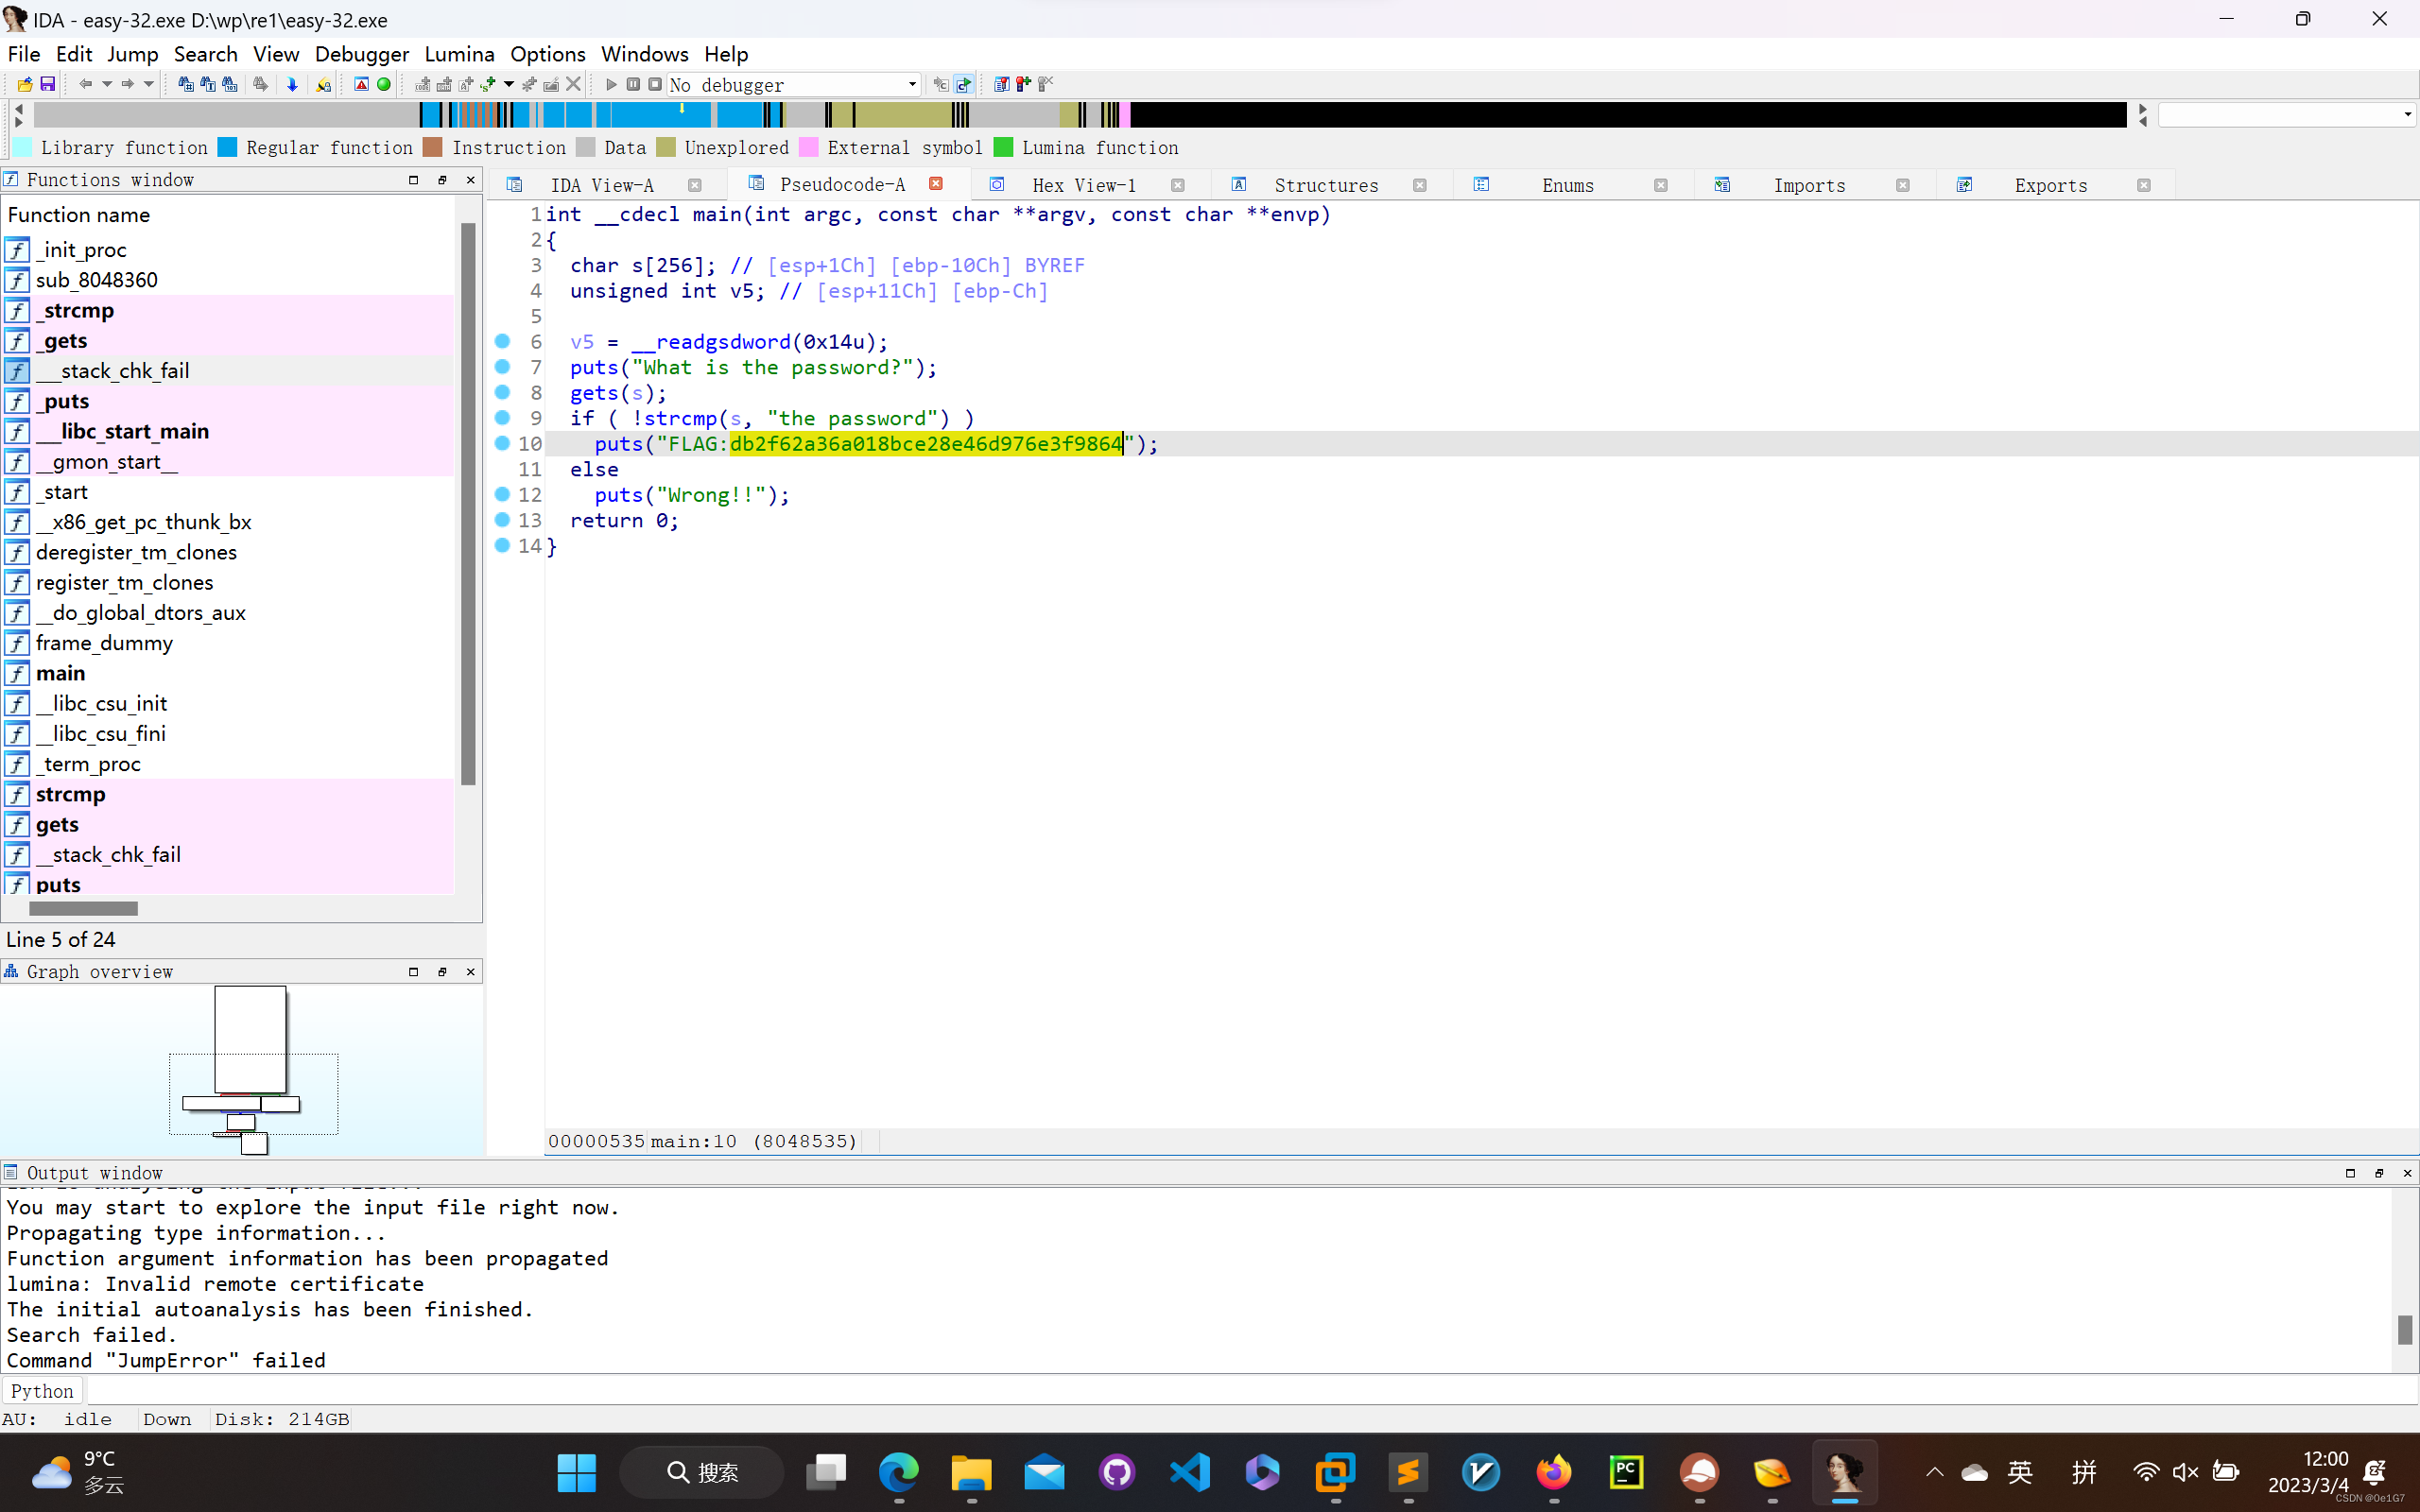Click the green circle toolbar icon
This screenshot has height=1512, width=2420.
click(383, 85)
